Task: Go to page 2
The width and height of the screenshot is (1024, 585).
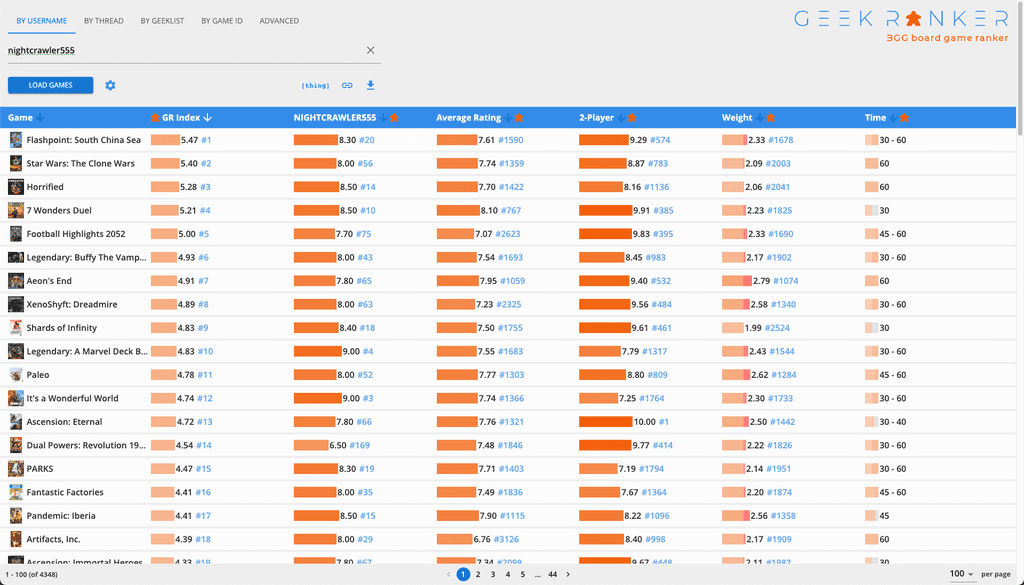Action: tap(478, 575)
